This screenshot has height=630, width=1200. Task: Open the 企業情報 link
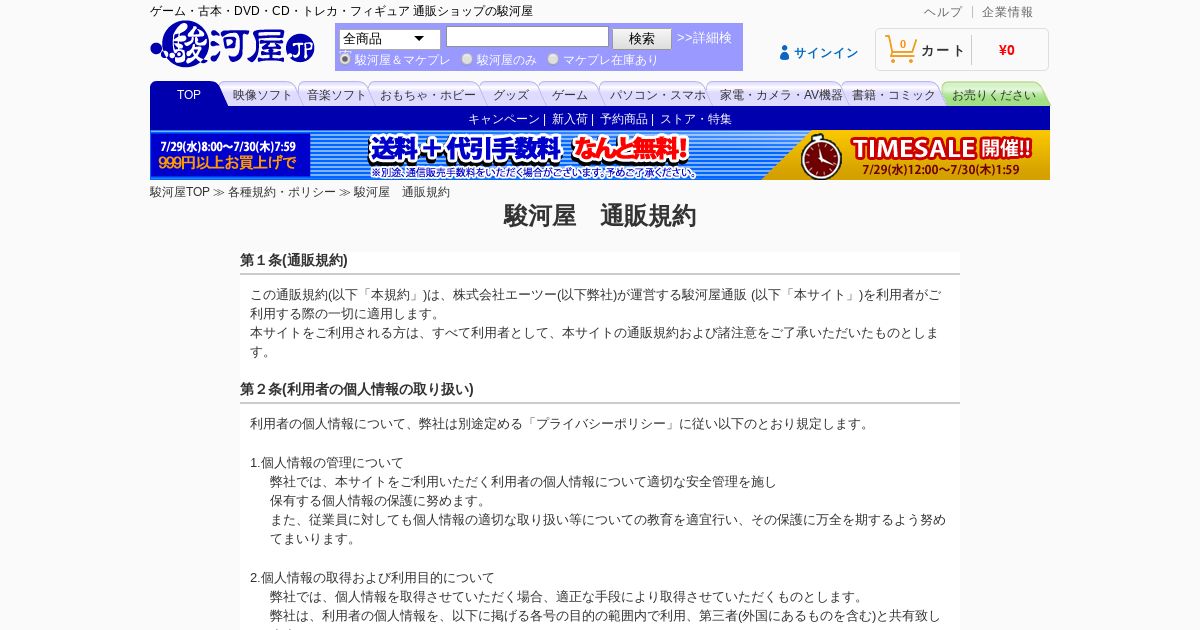coord(1007,12)
